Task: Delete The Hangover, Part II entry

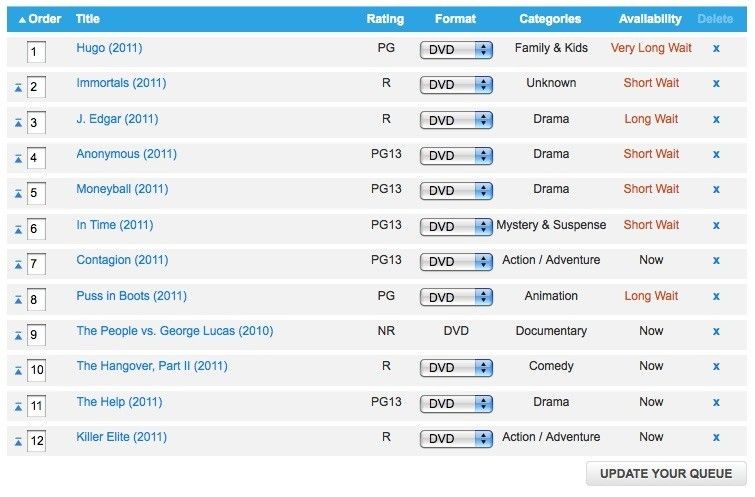Action: tap(716, 366)
